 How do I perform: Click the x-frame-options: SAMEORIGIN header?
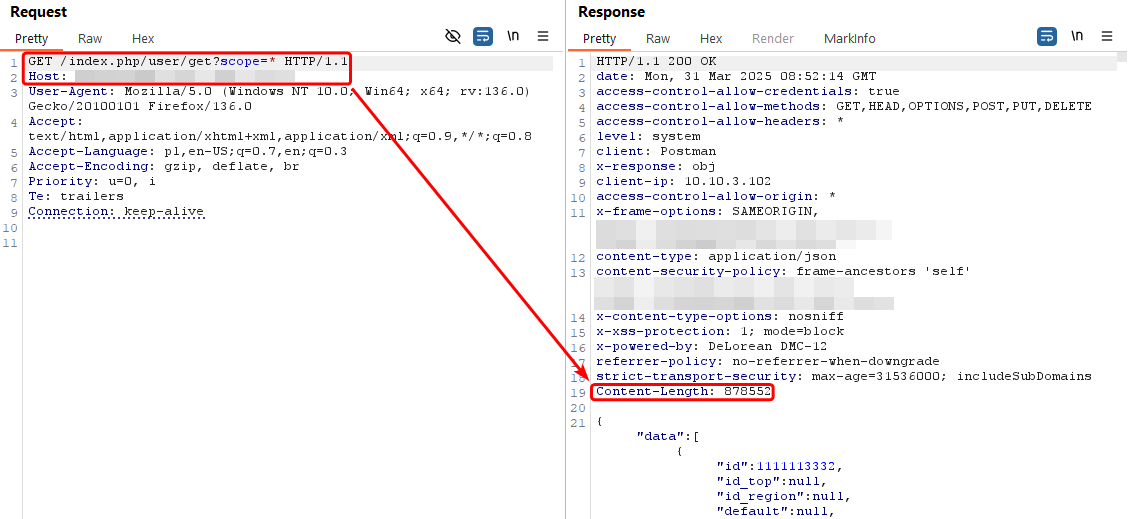(x=708, y=212)
